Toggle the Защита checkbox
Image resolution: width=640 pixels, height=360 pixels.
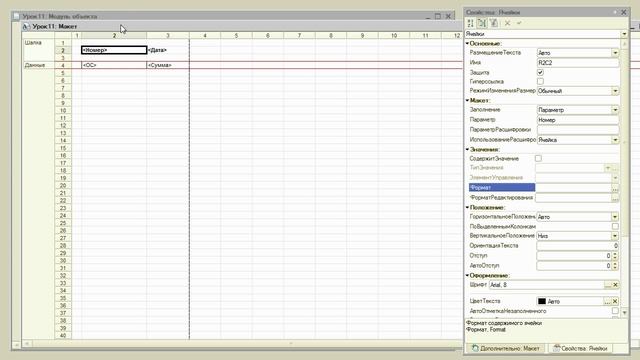point(540,72)
